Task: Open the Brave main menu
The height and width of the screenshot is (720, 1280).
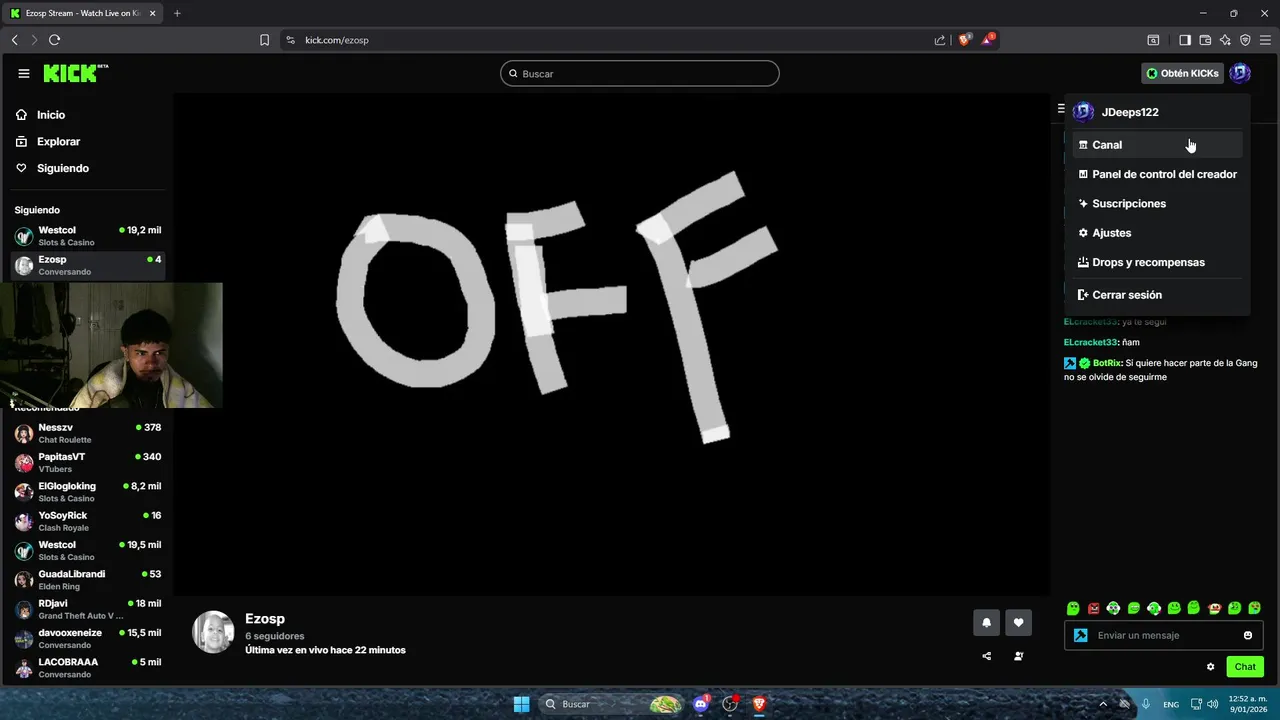Action: [x=1265, y=40]
